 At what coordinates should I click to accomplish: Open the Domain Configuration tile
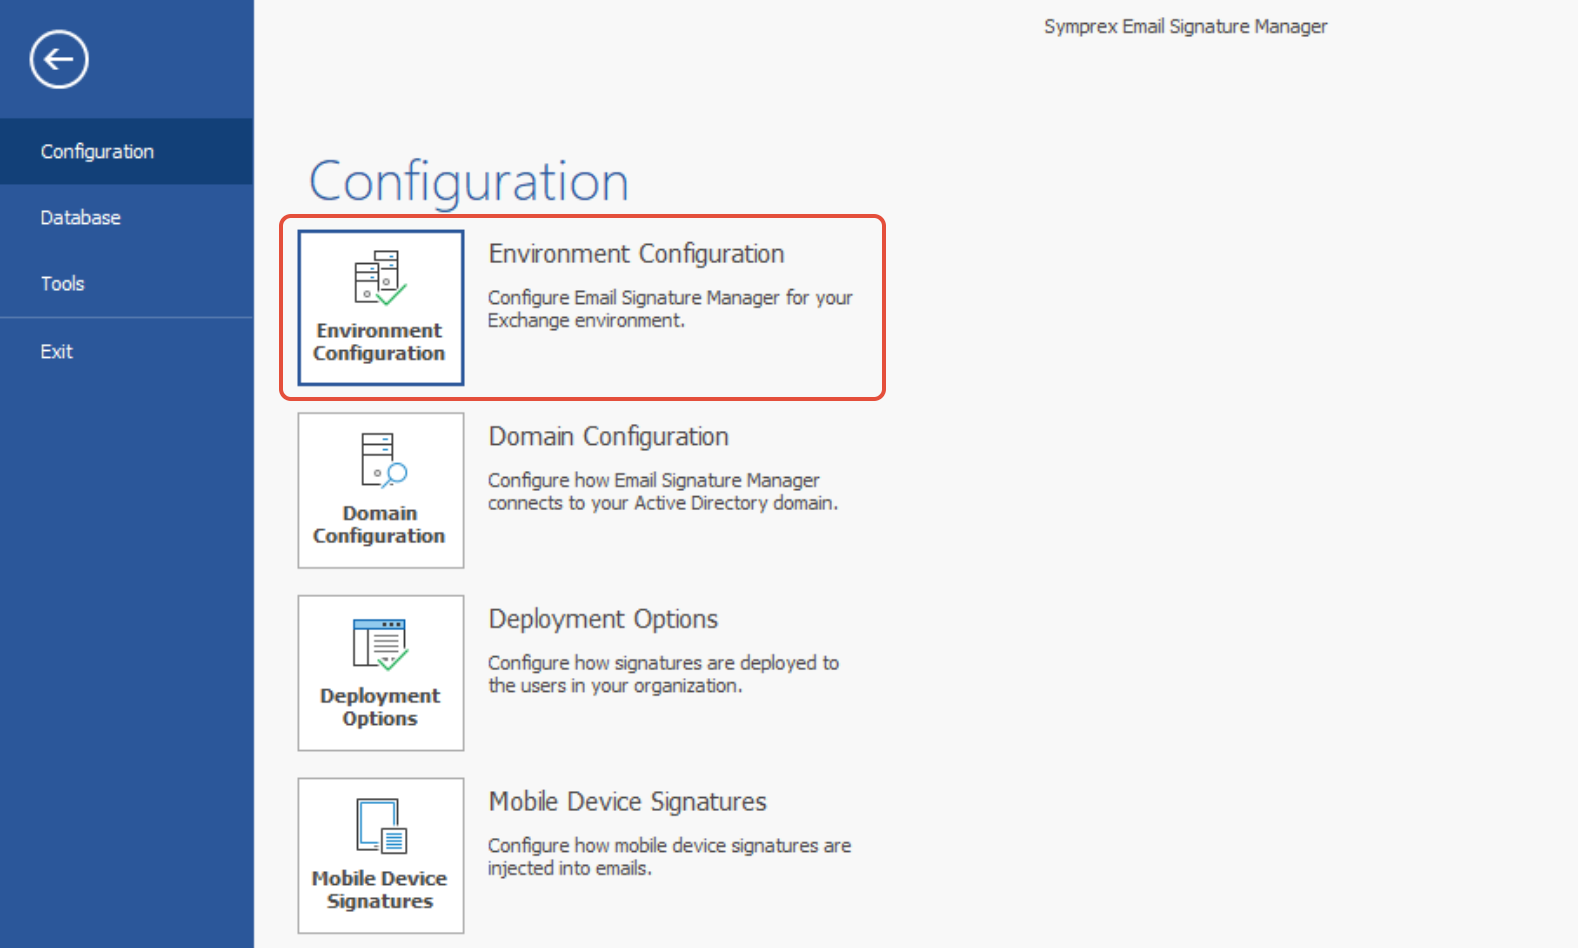tap(381, 491)
